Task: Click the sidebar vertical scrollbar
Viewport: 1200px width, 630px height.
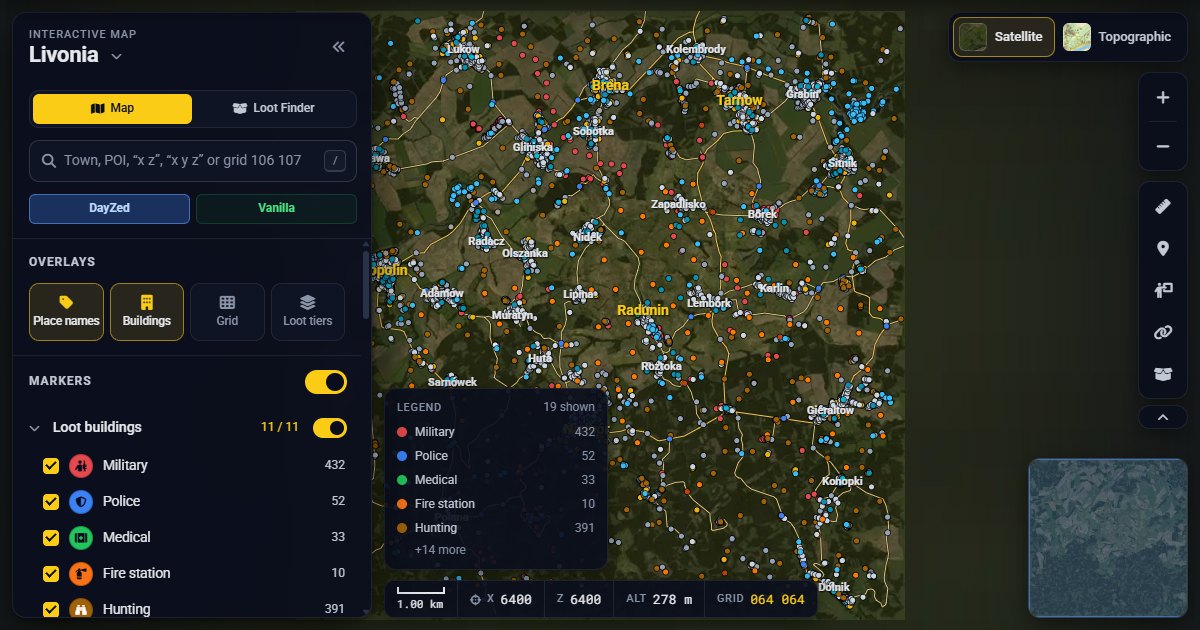Action: point(366,285)
